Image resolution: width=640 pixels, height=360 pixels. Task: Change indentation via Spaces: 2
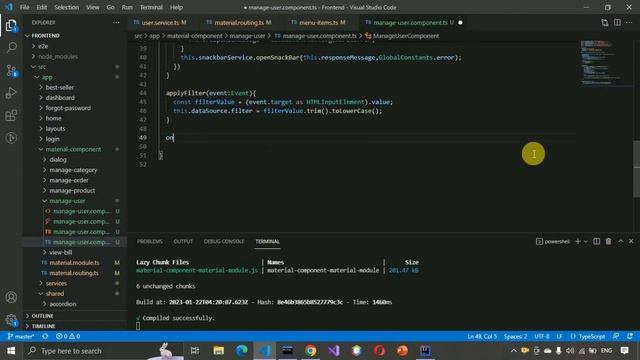point(515,336)
